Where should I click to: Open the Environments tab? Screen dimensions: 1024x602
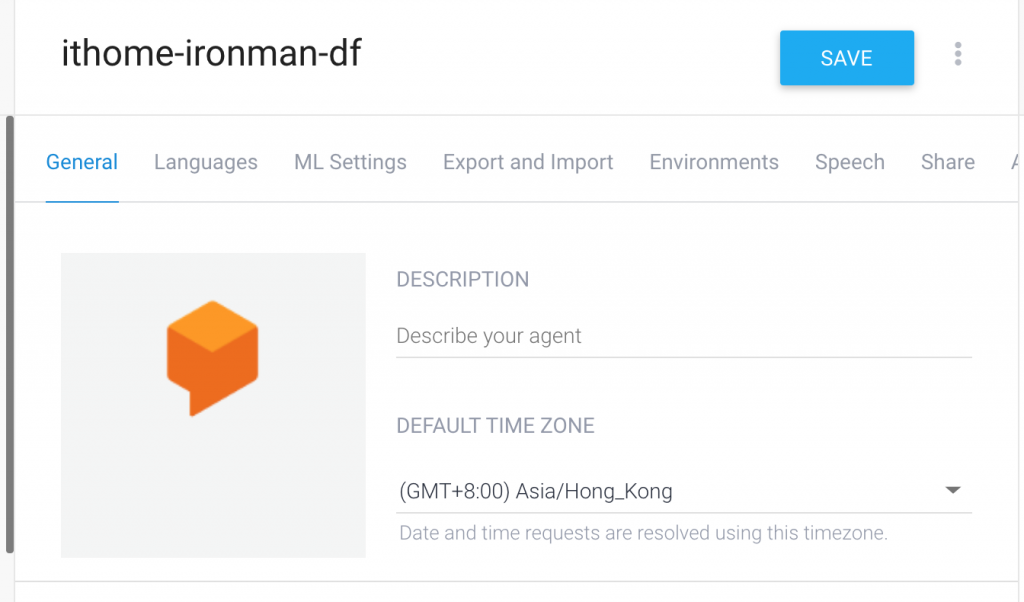tap(714, 162)
